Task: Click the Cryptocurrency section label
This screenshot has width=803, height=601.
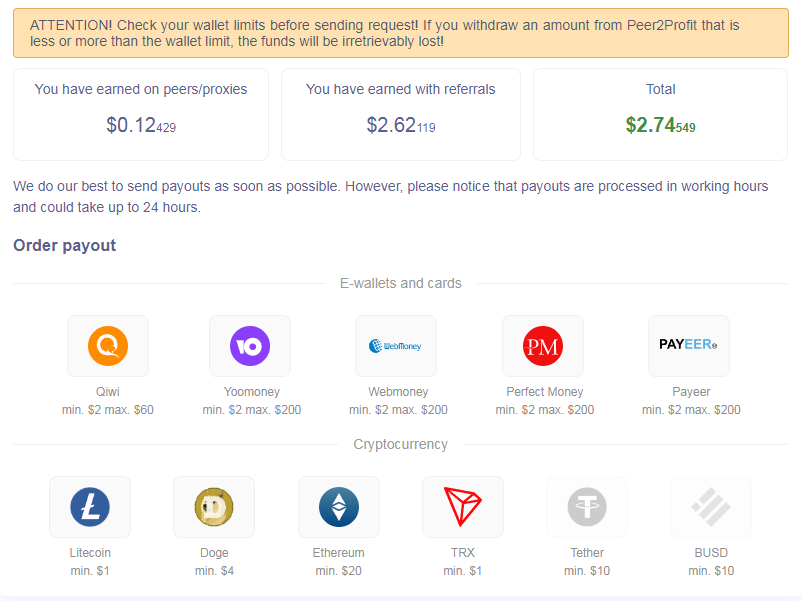Action: point(401,444)
